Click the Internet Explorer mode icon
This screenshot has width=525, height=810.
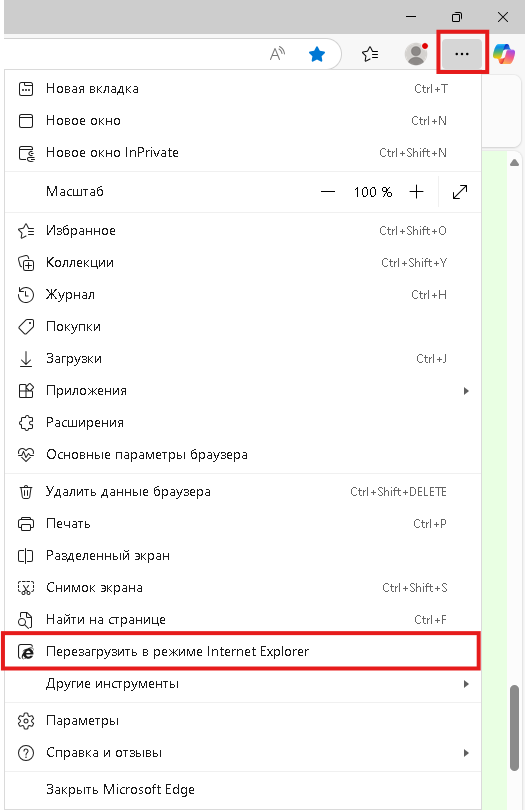click(26, 652)
